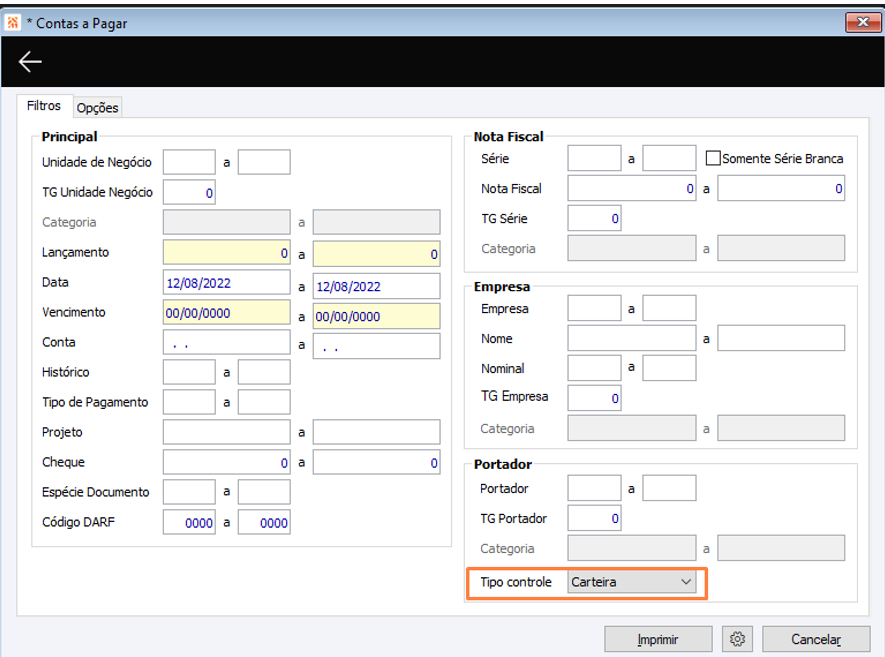Click the Nota Fiscal end number field
The width and height of the screenshot is (885, 657).
[781, 188]
